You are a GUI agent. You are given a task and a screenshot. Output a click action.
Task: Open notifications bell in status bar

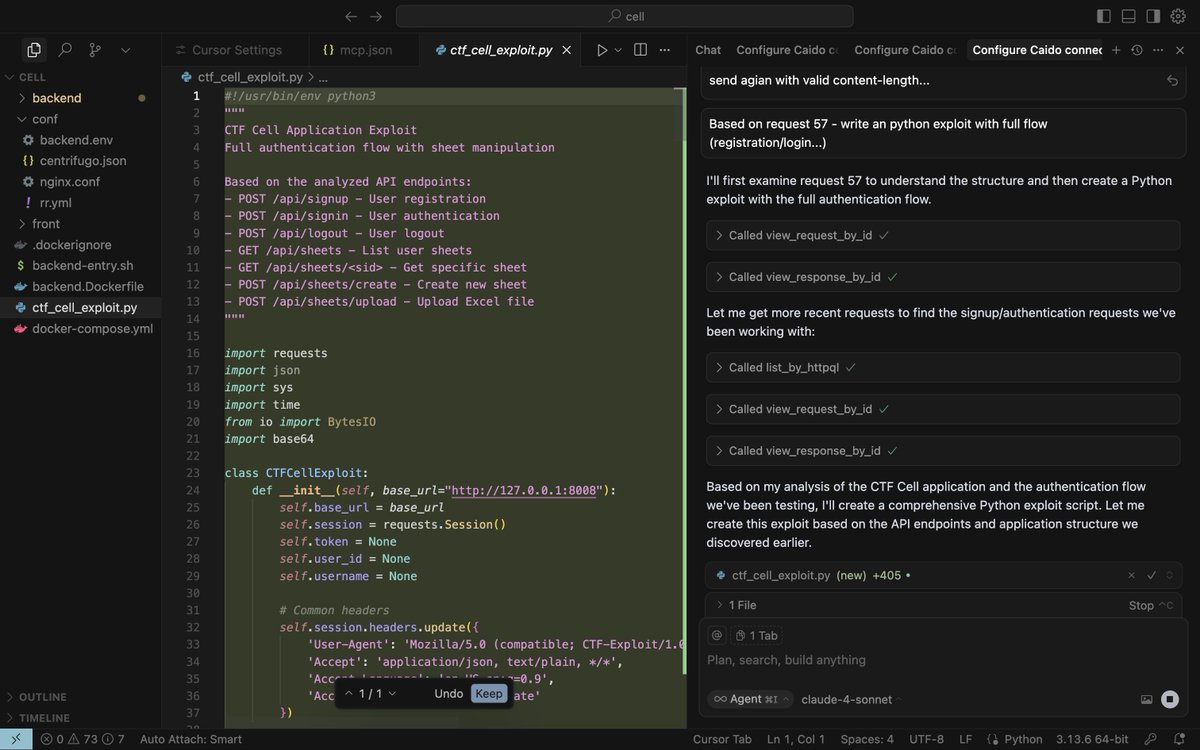[1180, 739]
